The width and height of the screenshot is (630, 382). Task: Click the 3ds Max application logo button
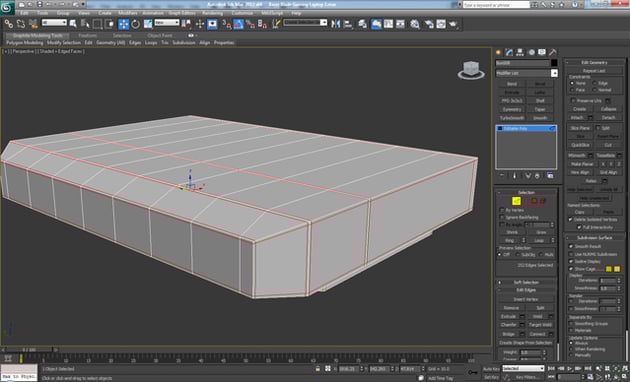[x=7, y=7]
